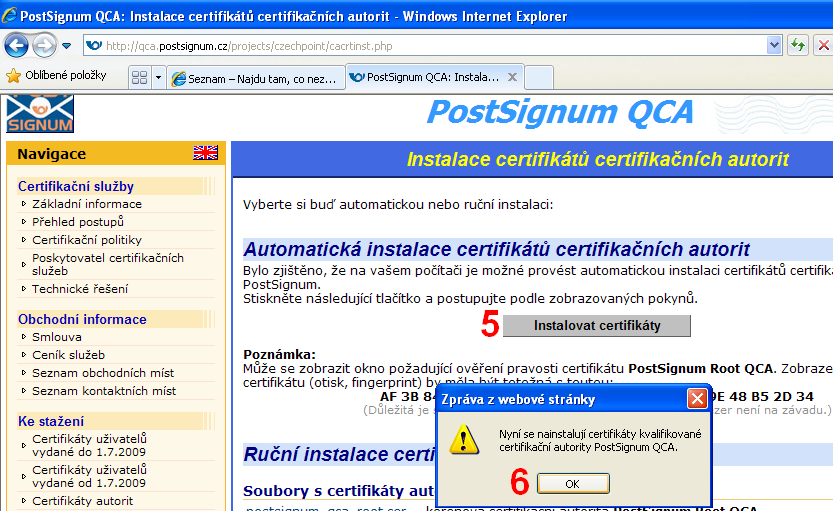Open Certifikáty uživatelů vydané od 1.7.2009
The height and width of the screenshot is (511, 833).
89,476
